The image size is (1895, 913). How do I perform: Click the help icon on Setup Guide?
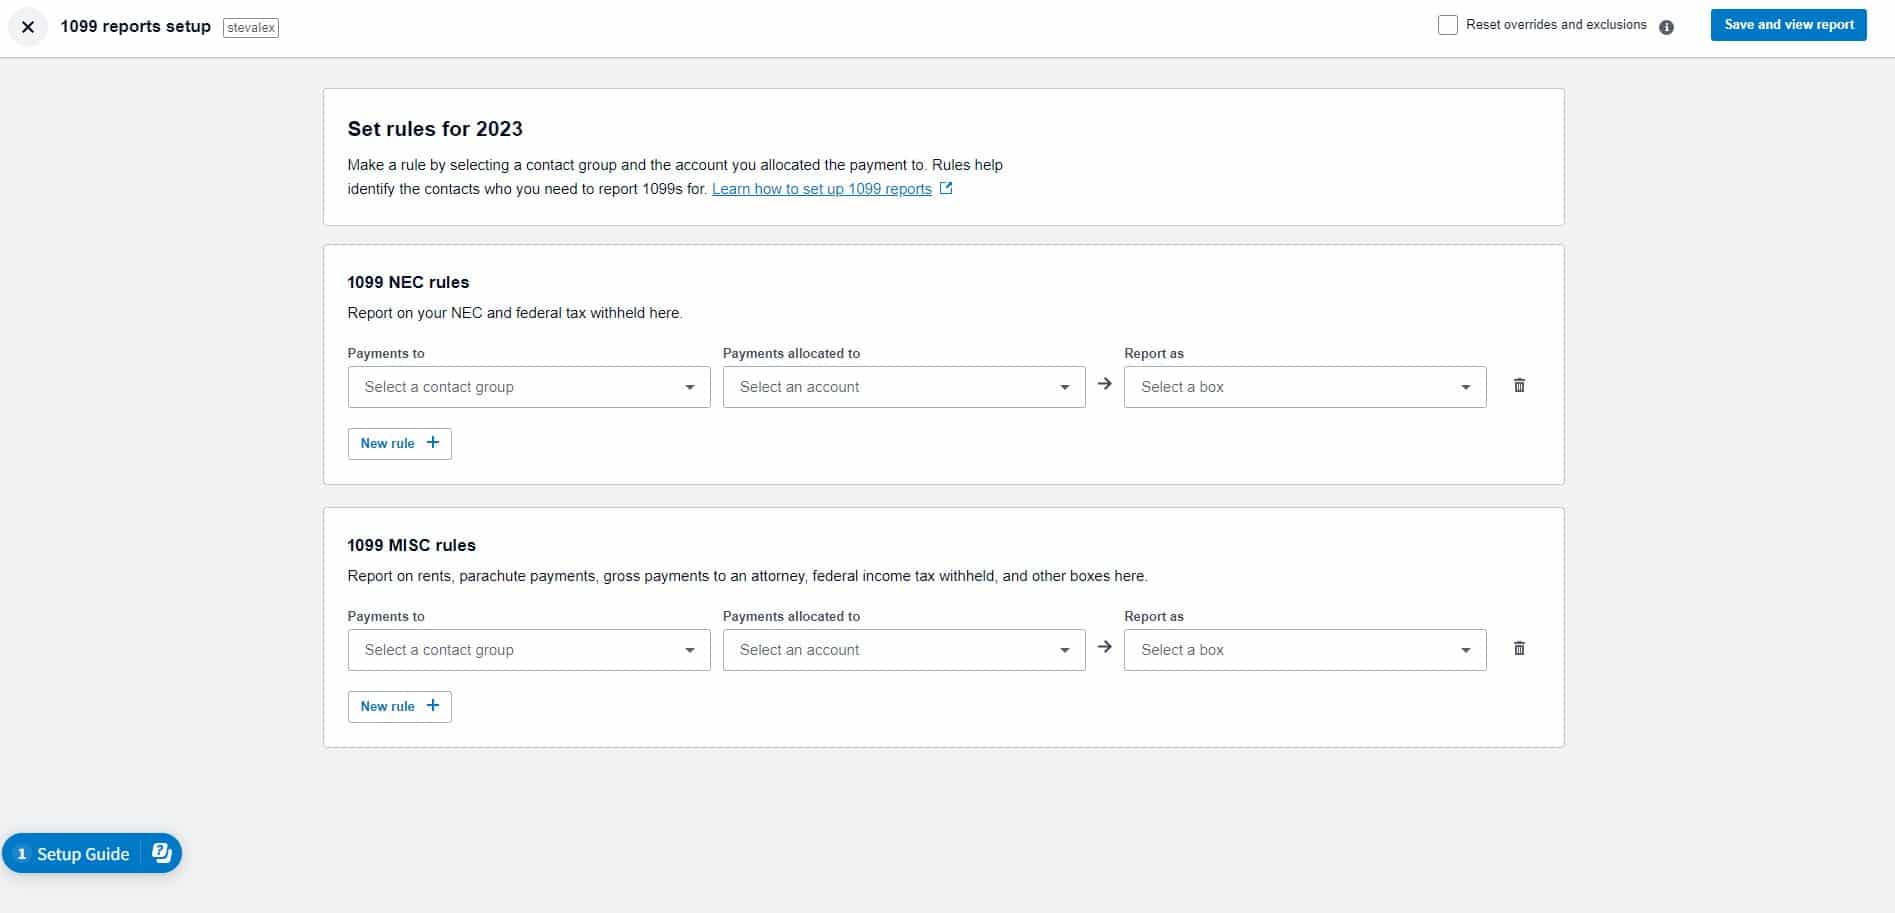162,853
